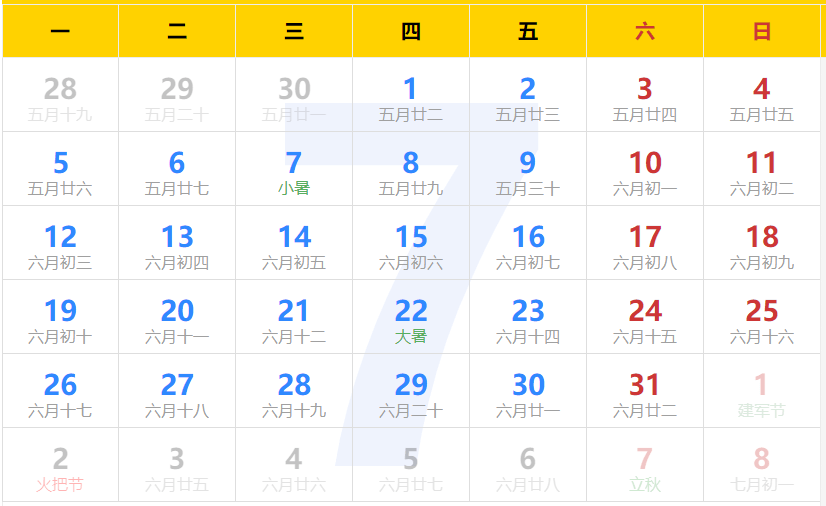
Task: Select date 1 labeled 五月廿二
Action: [411, 95]
